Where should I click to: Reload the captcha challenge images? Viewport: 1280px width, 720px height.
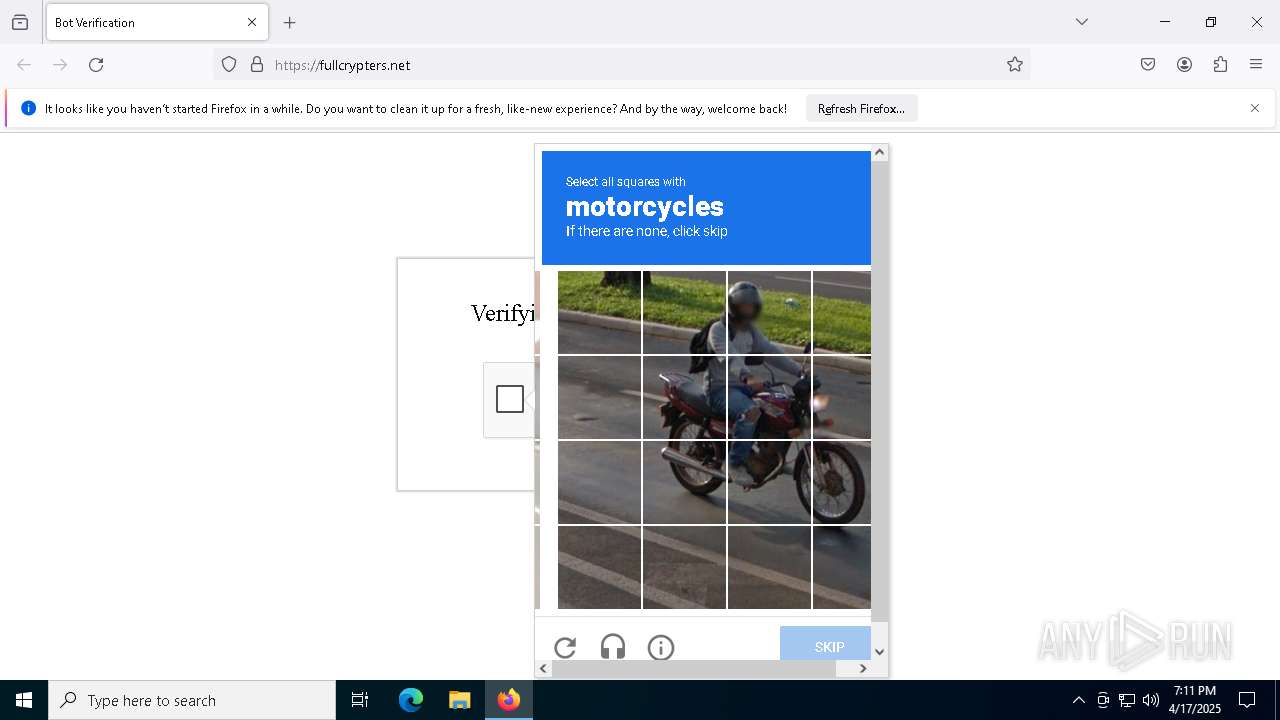565,648
